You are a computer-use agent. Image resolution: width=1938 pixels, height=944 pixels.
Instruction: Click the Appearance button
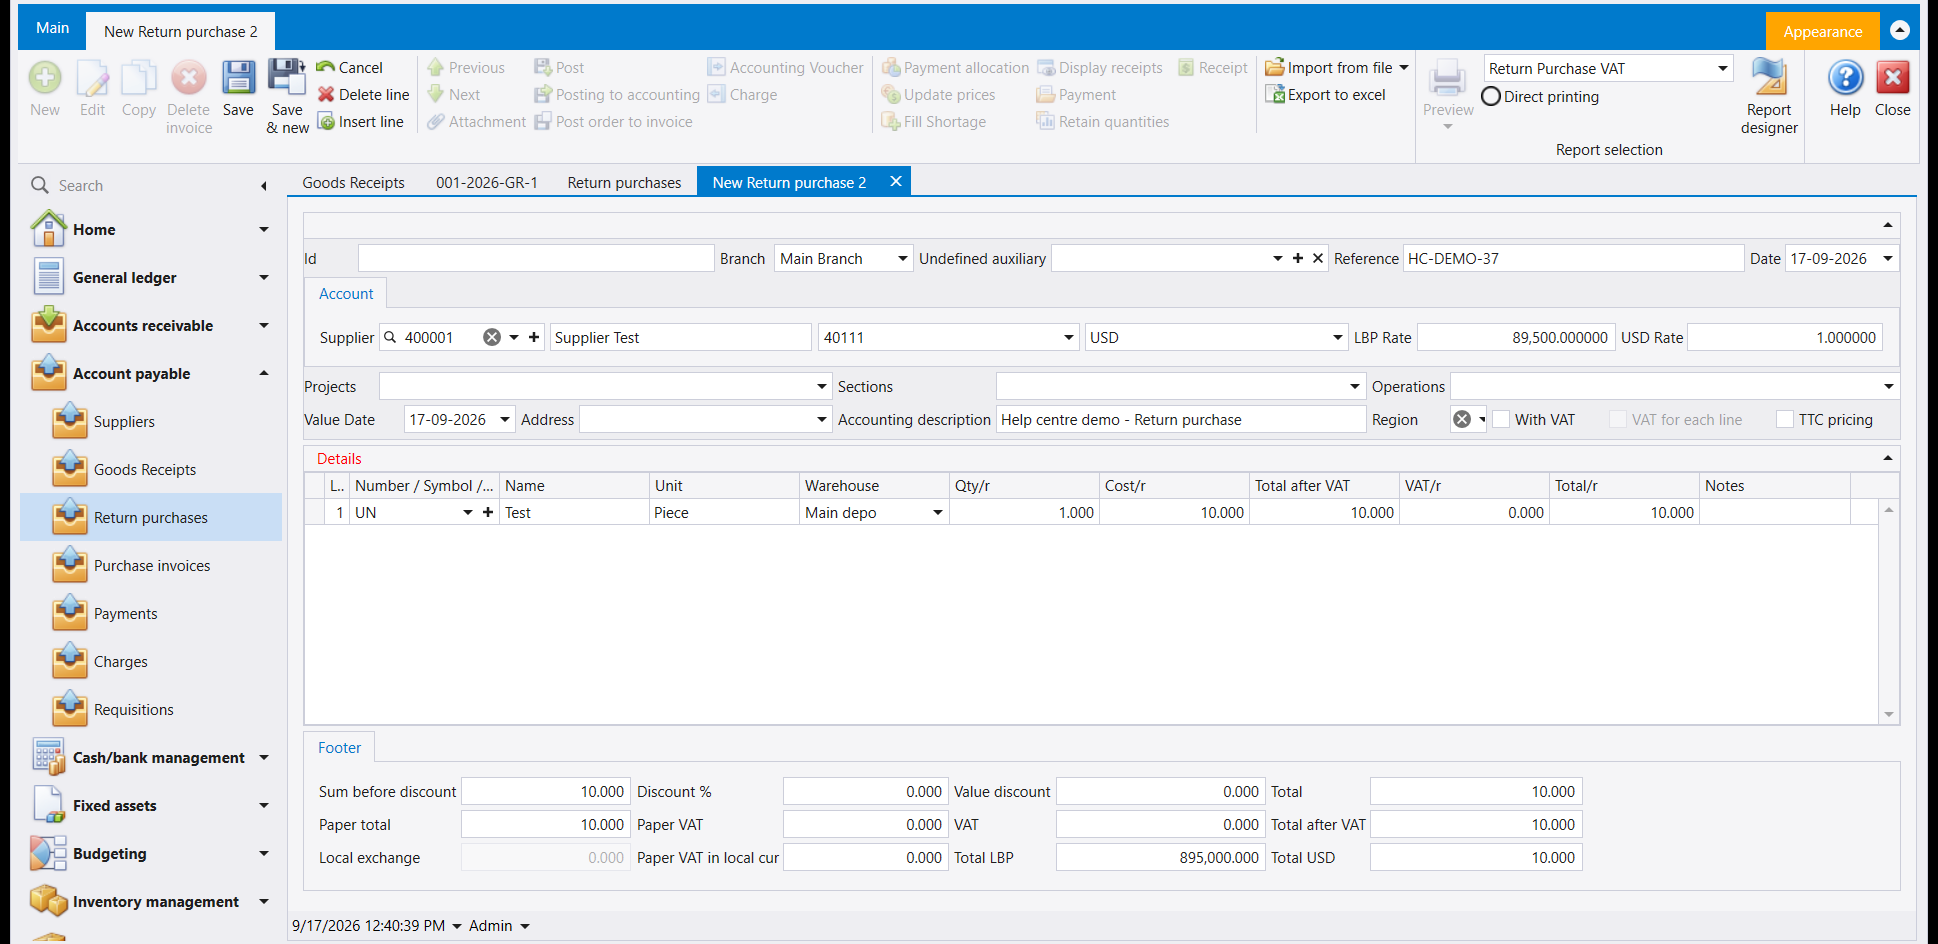point(1822,31)
